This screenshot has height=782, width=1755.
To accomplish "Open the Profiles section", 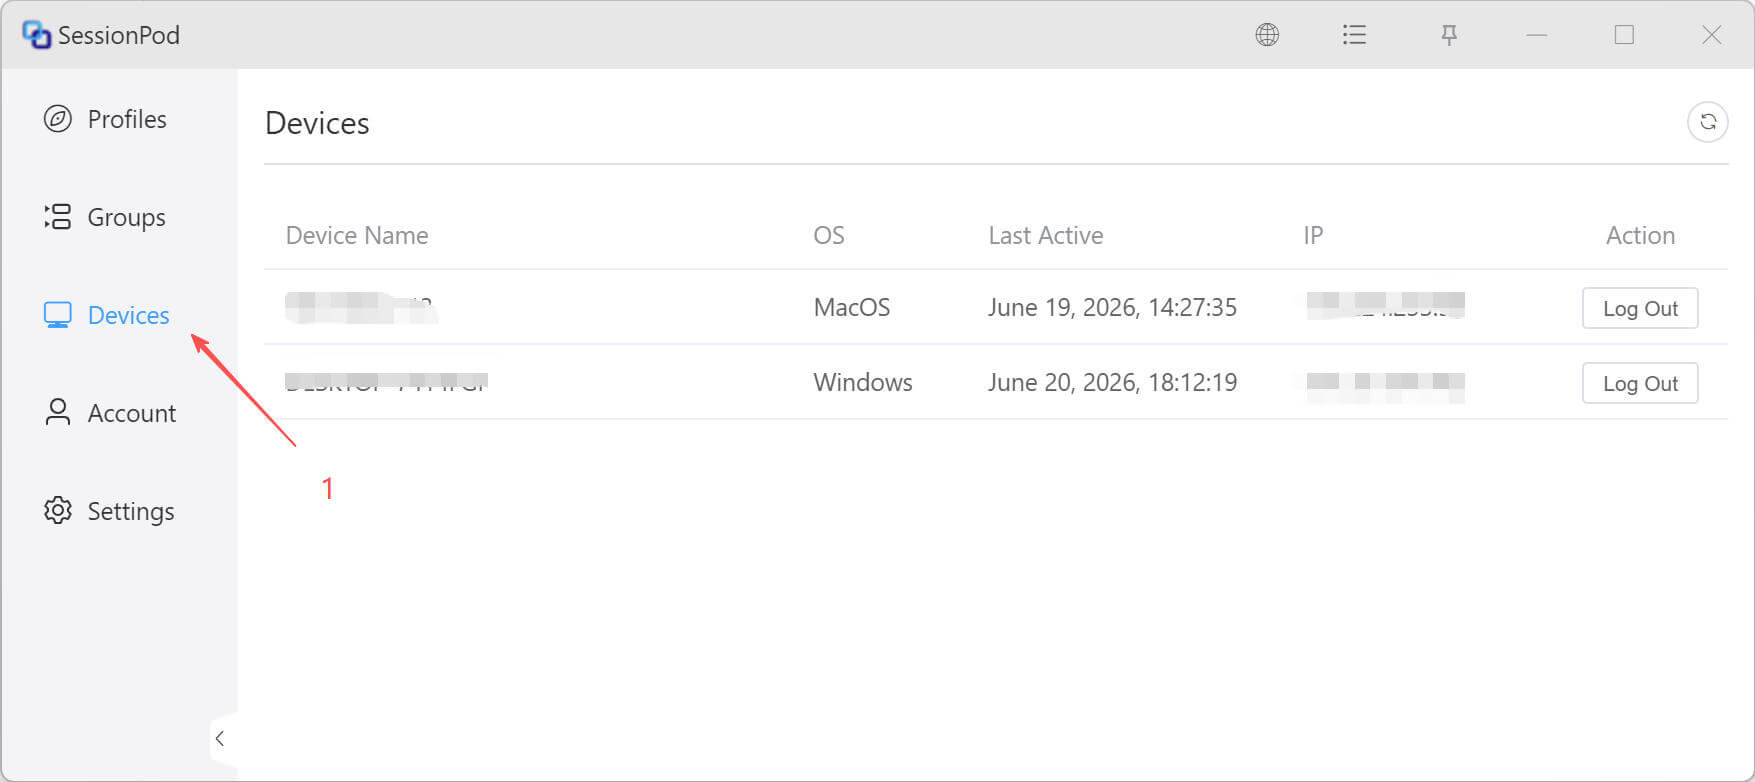I will click(127, 119).
